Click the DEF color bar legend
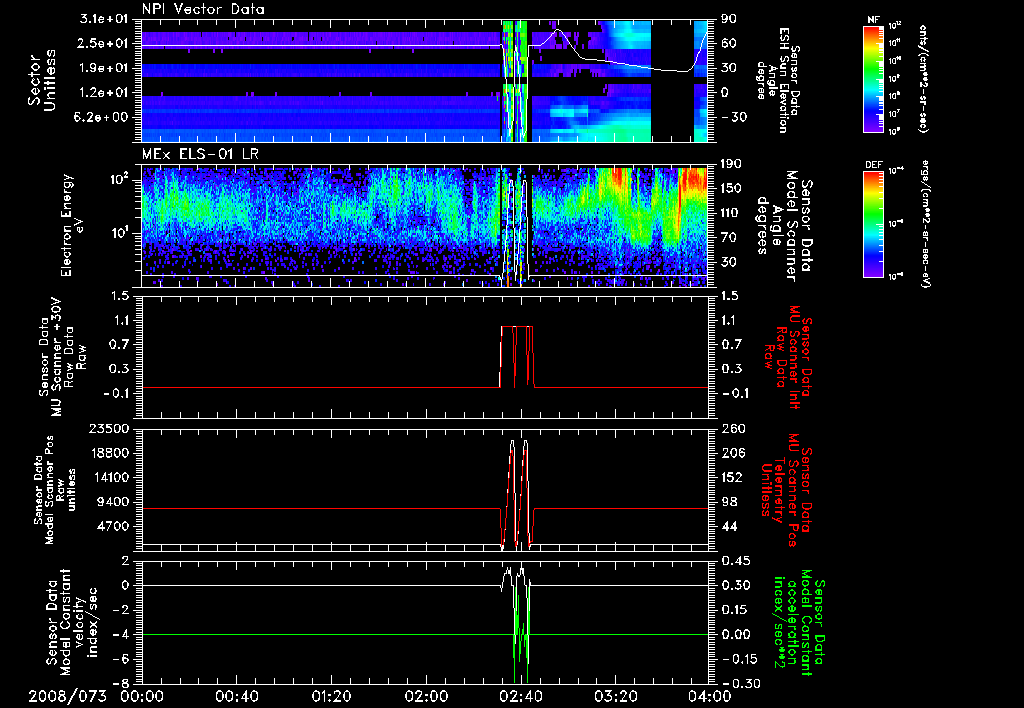 874,224
